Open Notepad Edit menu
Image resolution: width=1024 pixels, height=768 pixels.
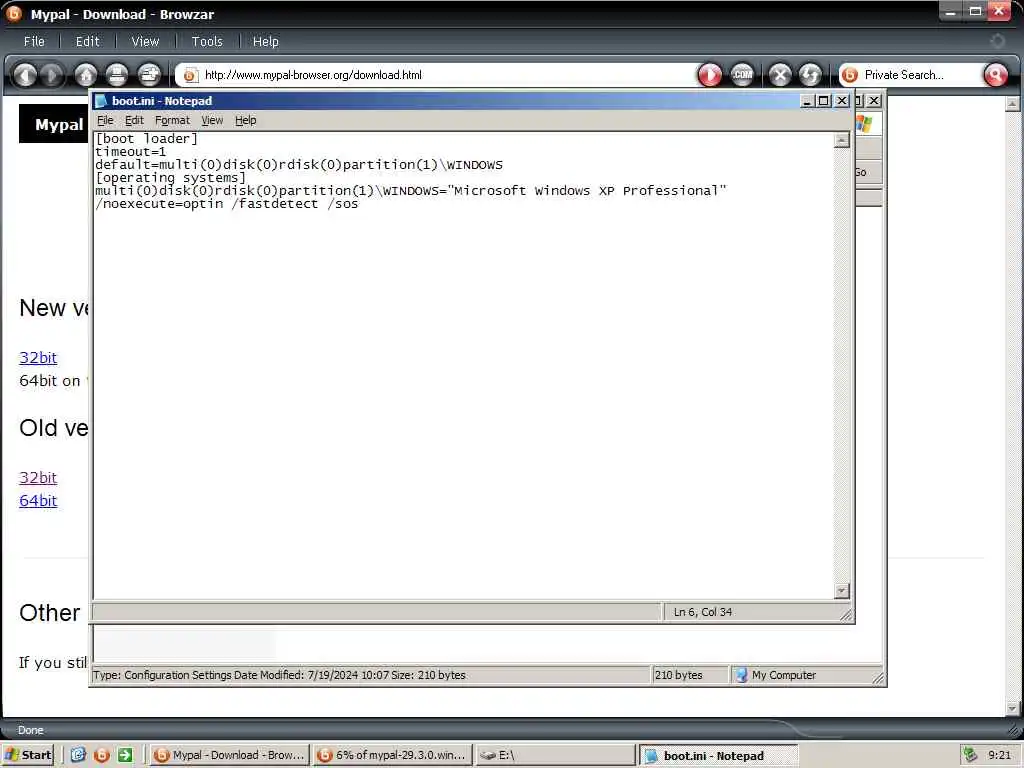pyautogui.click(x=134, y=120)
